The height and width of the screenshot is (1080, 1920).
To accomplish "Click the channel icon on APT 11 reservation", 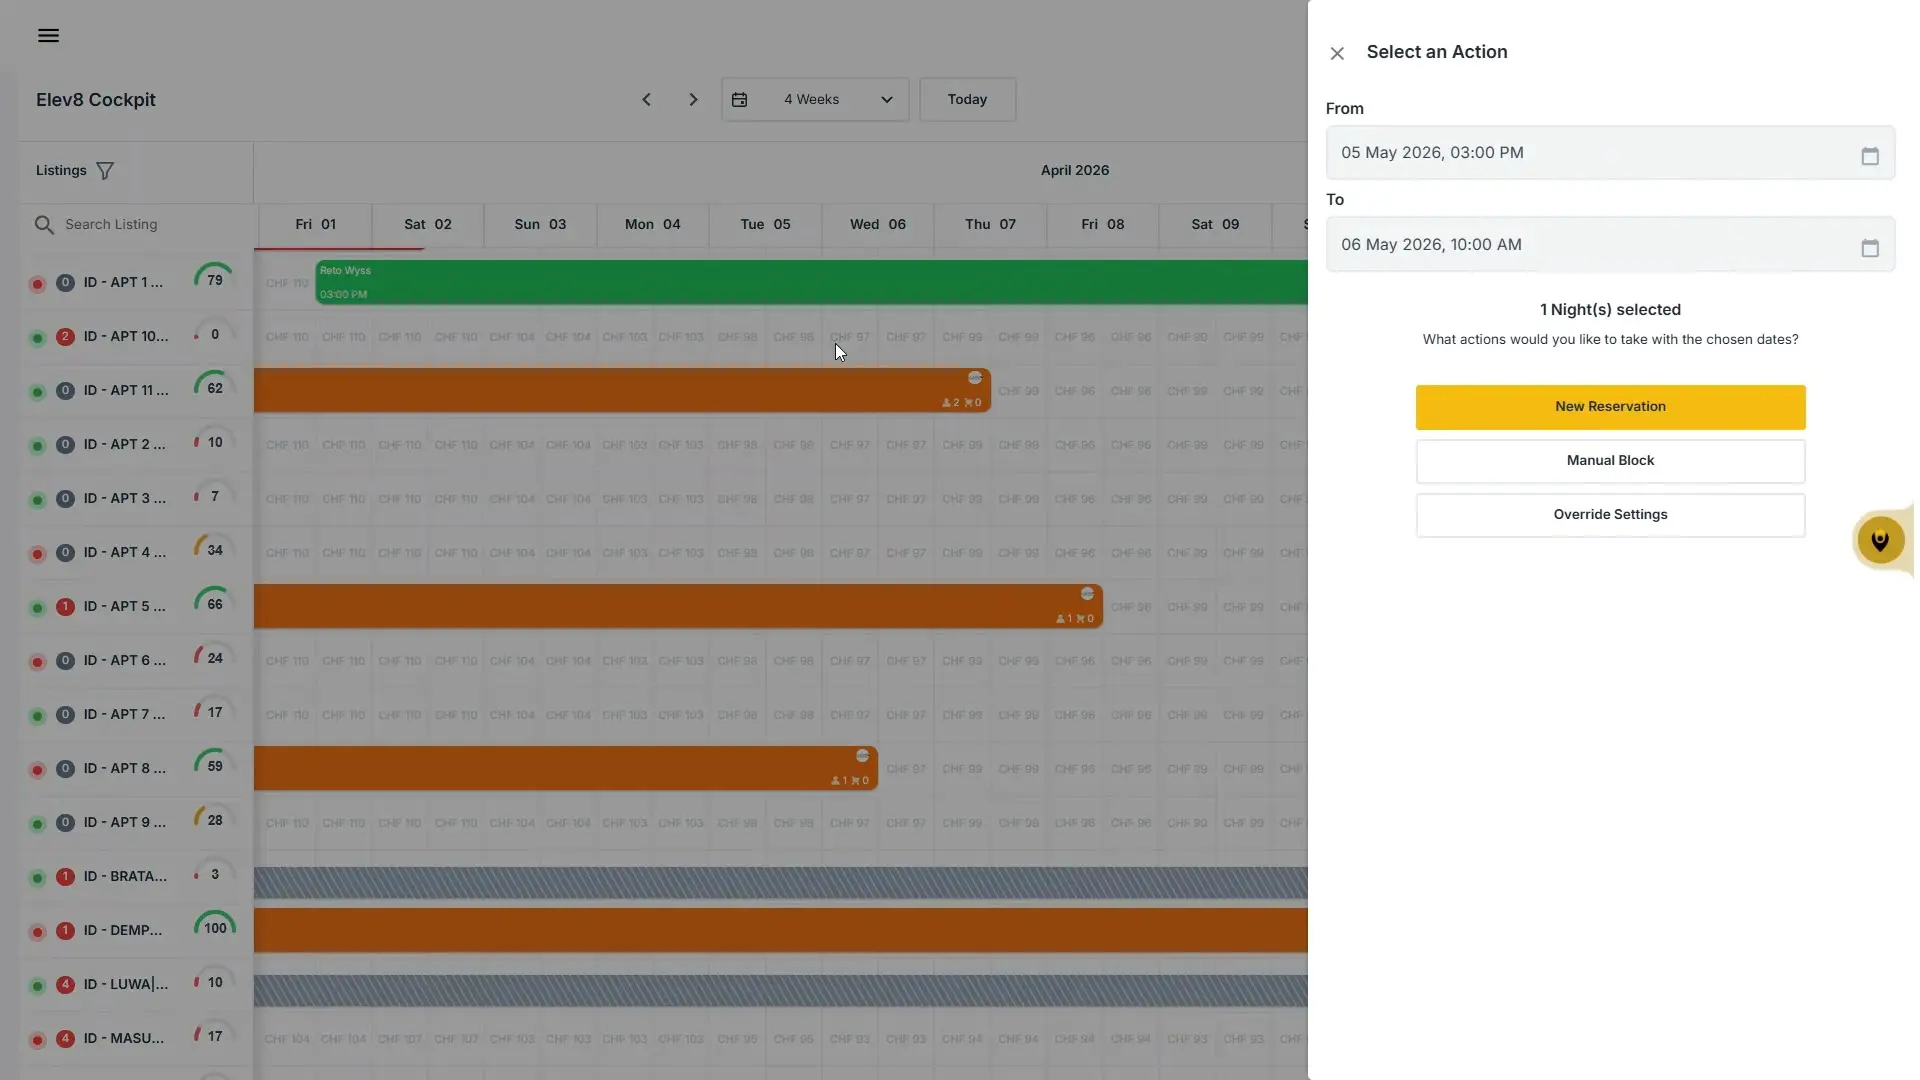I will [975, 378].
